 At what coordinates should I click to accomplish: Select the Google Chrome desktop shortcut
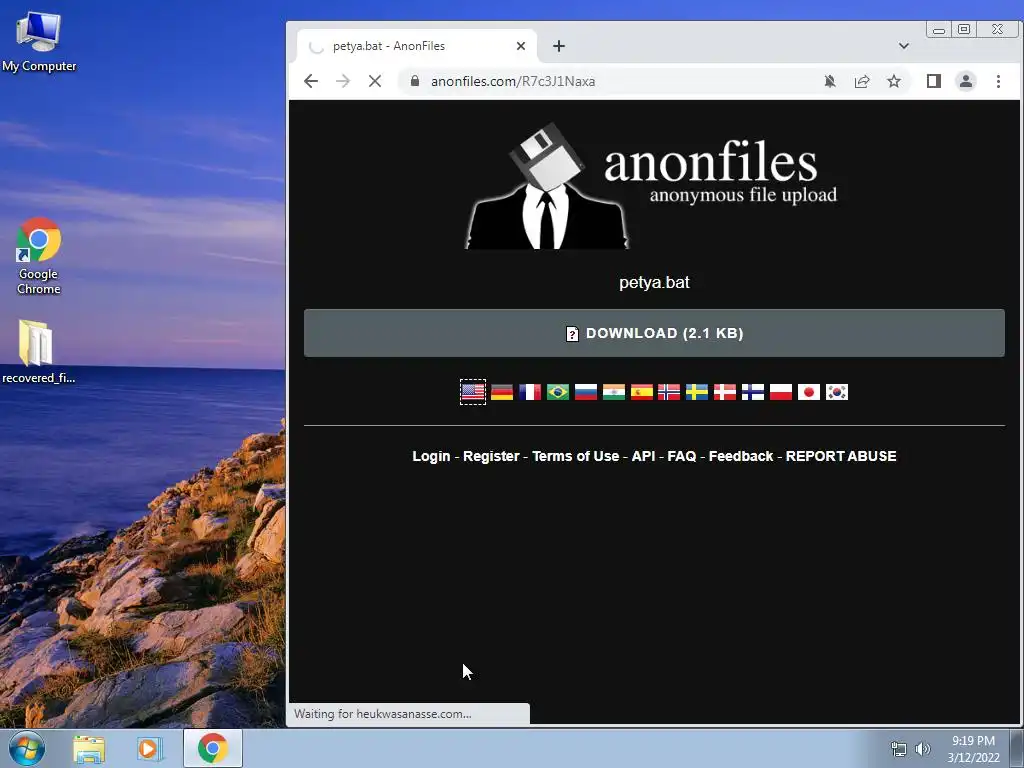[39, 256]
